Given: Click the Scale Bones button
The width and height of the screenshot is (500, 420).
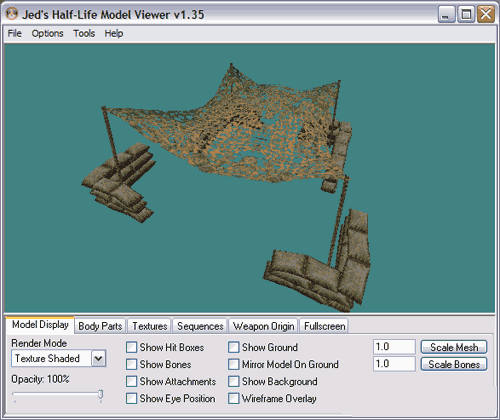Looking at the screenshot, I should point(454,364).
